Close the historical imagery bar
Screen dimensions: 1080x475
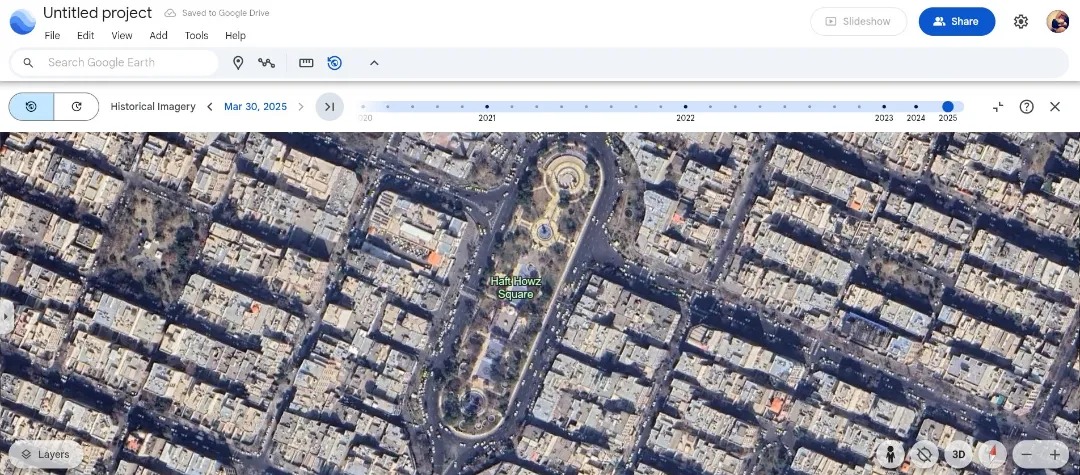click(1055, 107)
